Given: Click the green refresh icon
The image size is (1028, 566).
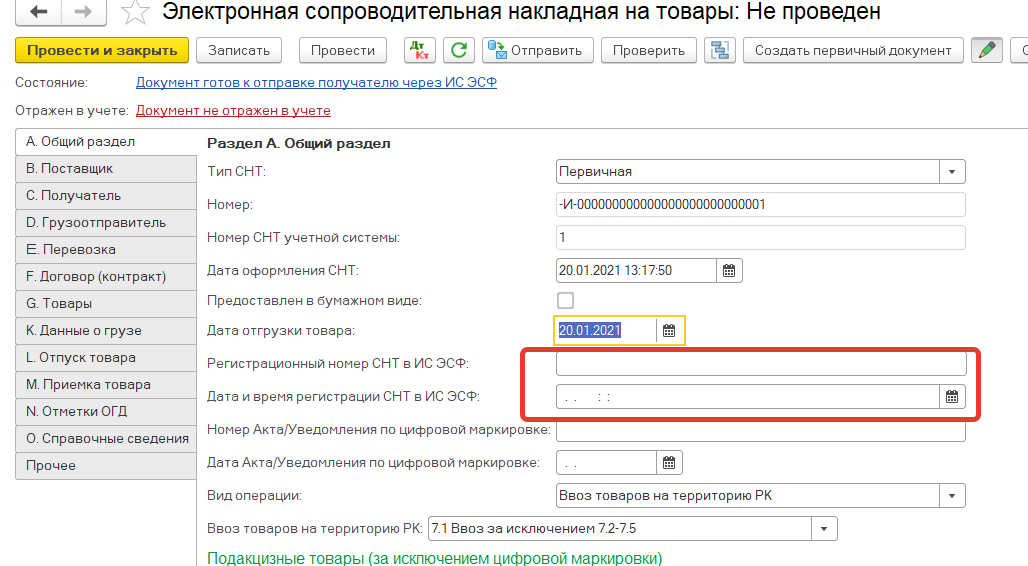Looking at the screenshot, I should click(x=459, y=50).
